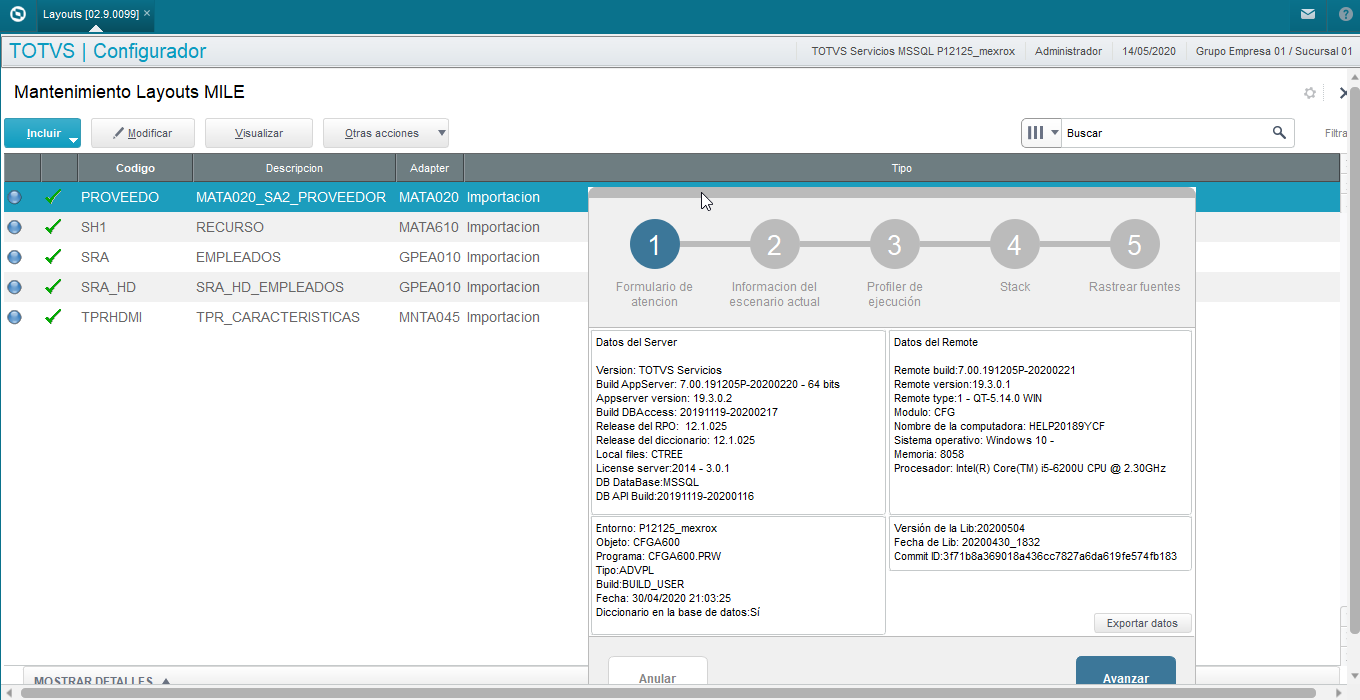Click the Commit ID line in Lib panel
Screen dimensions: 1360x700
pyautogui.click(x=1035, y=556)
